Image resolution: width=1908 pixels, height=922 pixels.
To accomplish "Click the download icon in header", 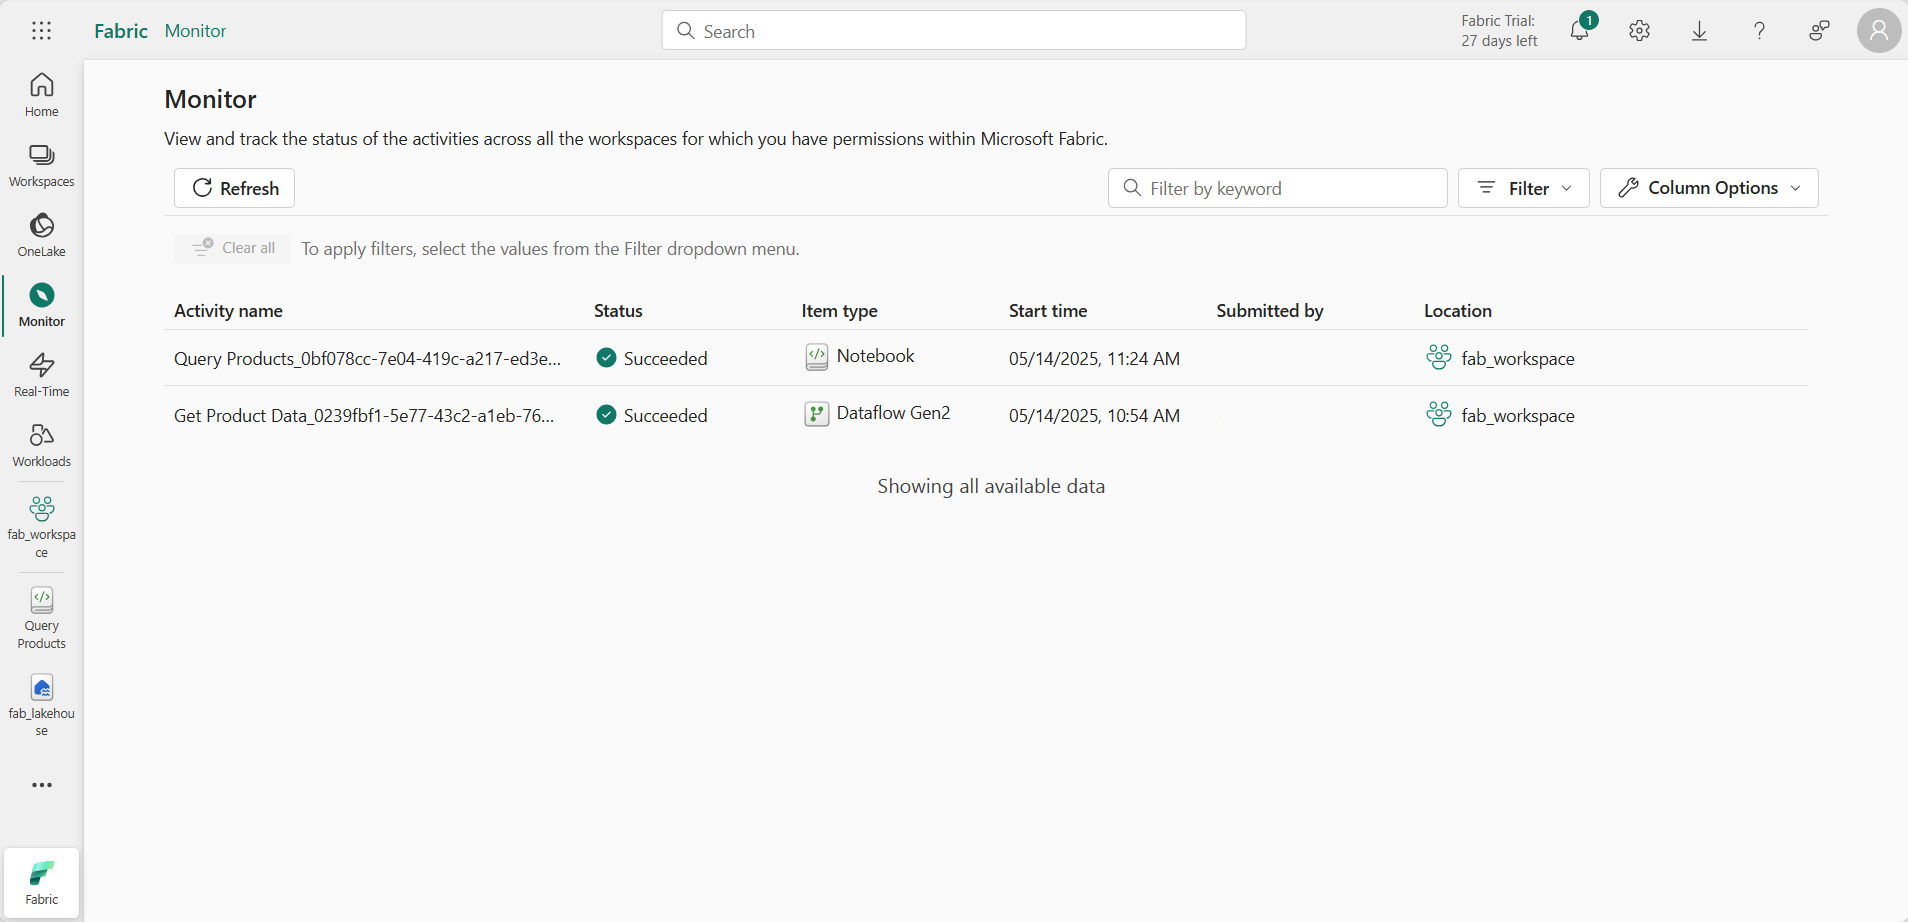I will coord(1699,31).
